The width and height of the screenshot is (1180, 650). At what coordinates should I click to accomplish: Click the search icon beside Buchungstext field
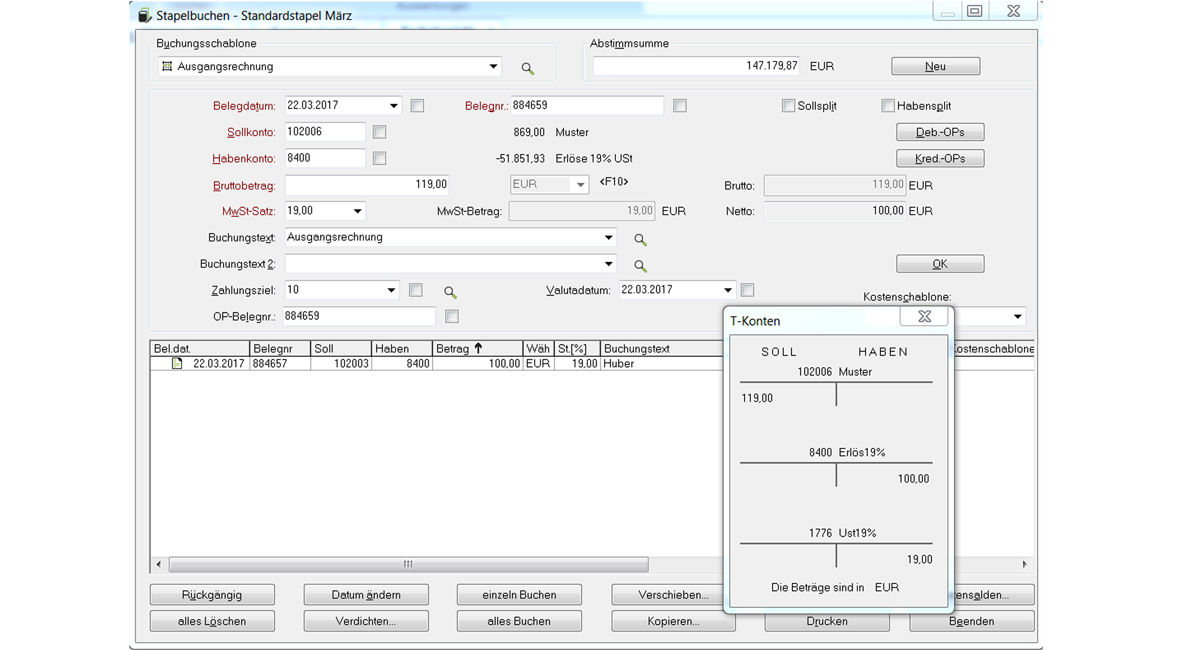pyautogui.click(x=640, y=239)
